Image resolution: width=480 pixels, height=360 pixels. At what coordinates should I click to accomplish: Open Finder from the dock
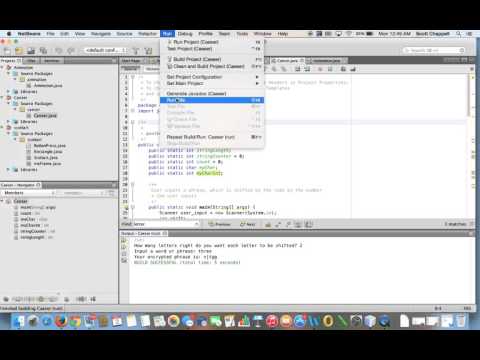click(x=19, y=321)
